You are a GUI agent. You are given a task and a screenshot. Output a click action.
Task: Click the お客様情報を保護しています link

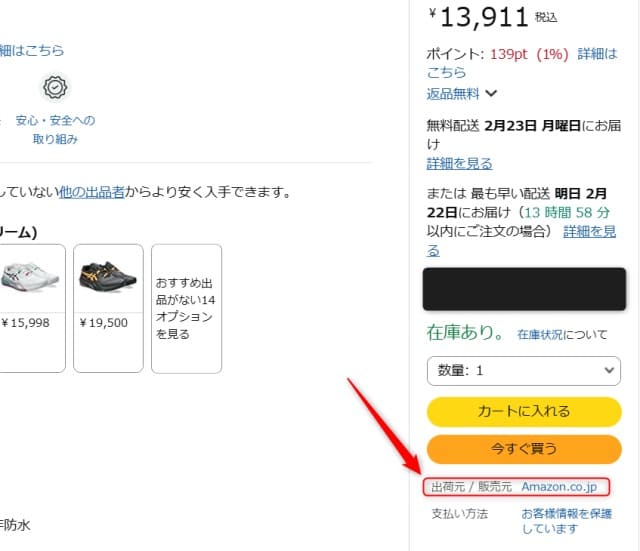564,520
